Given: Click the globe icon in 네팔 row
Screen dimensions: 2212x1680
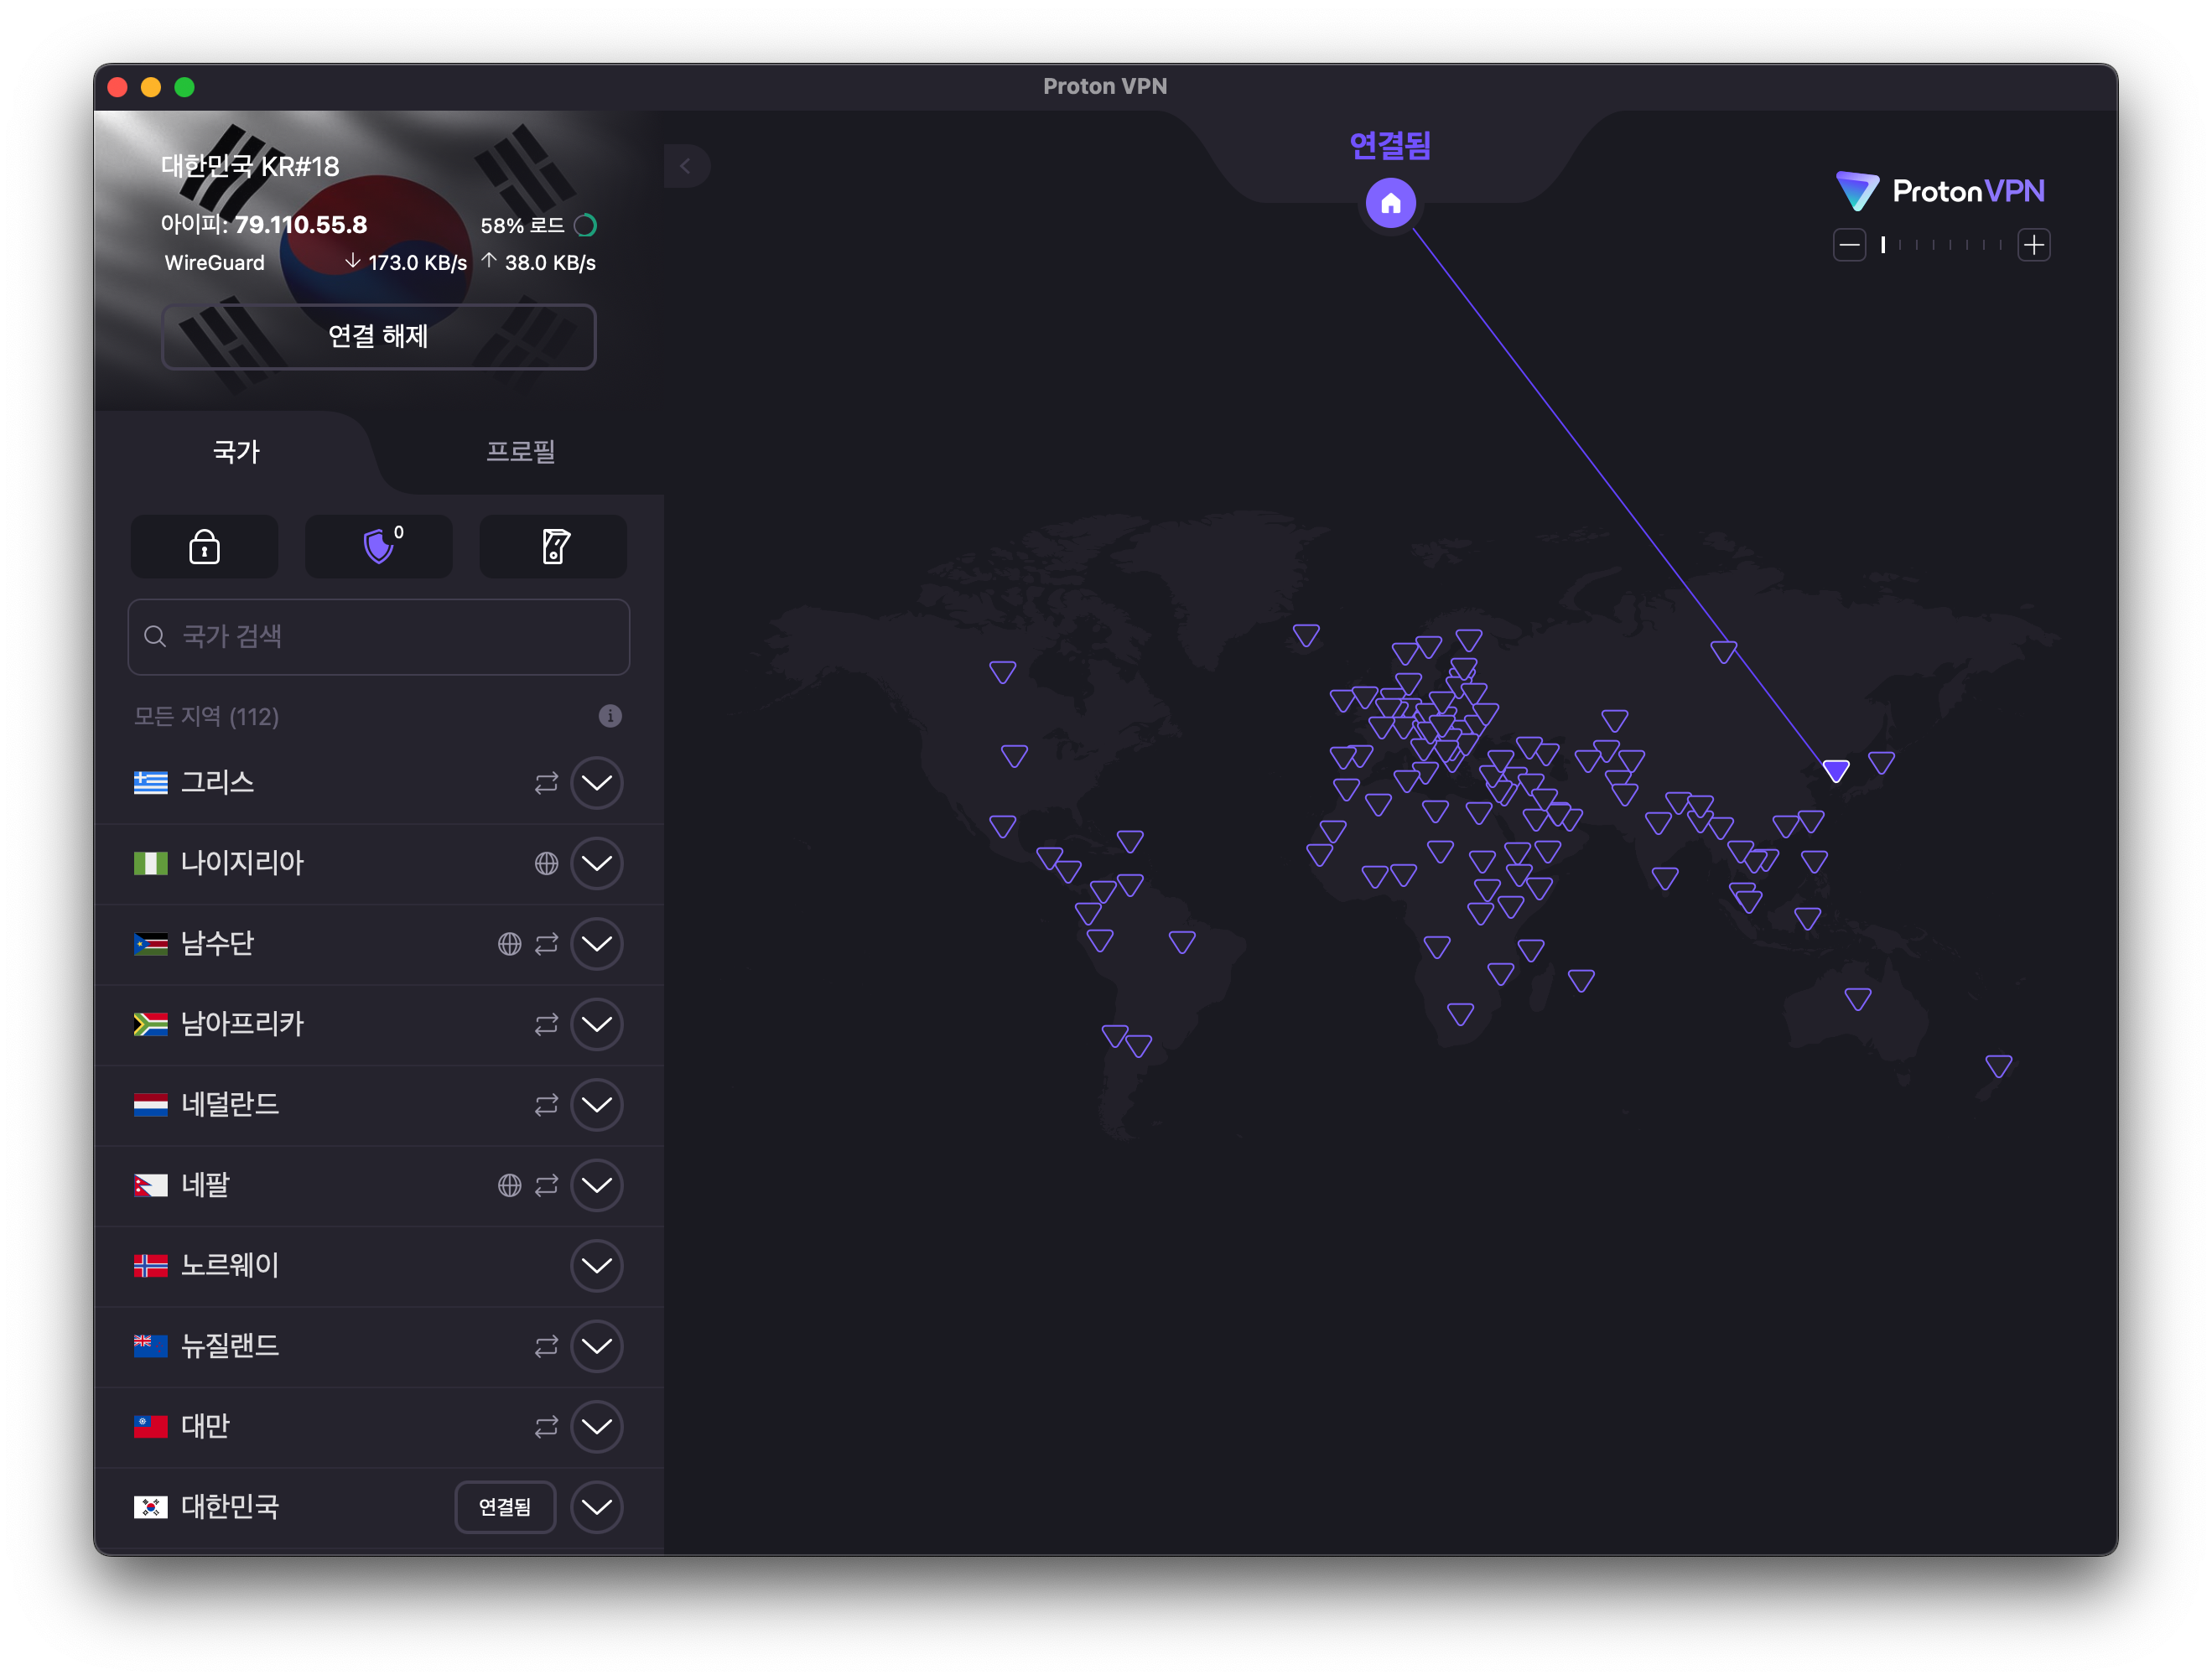Looking at the screenshot, I should [x=509, y=1185].
